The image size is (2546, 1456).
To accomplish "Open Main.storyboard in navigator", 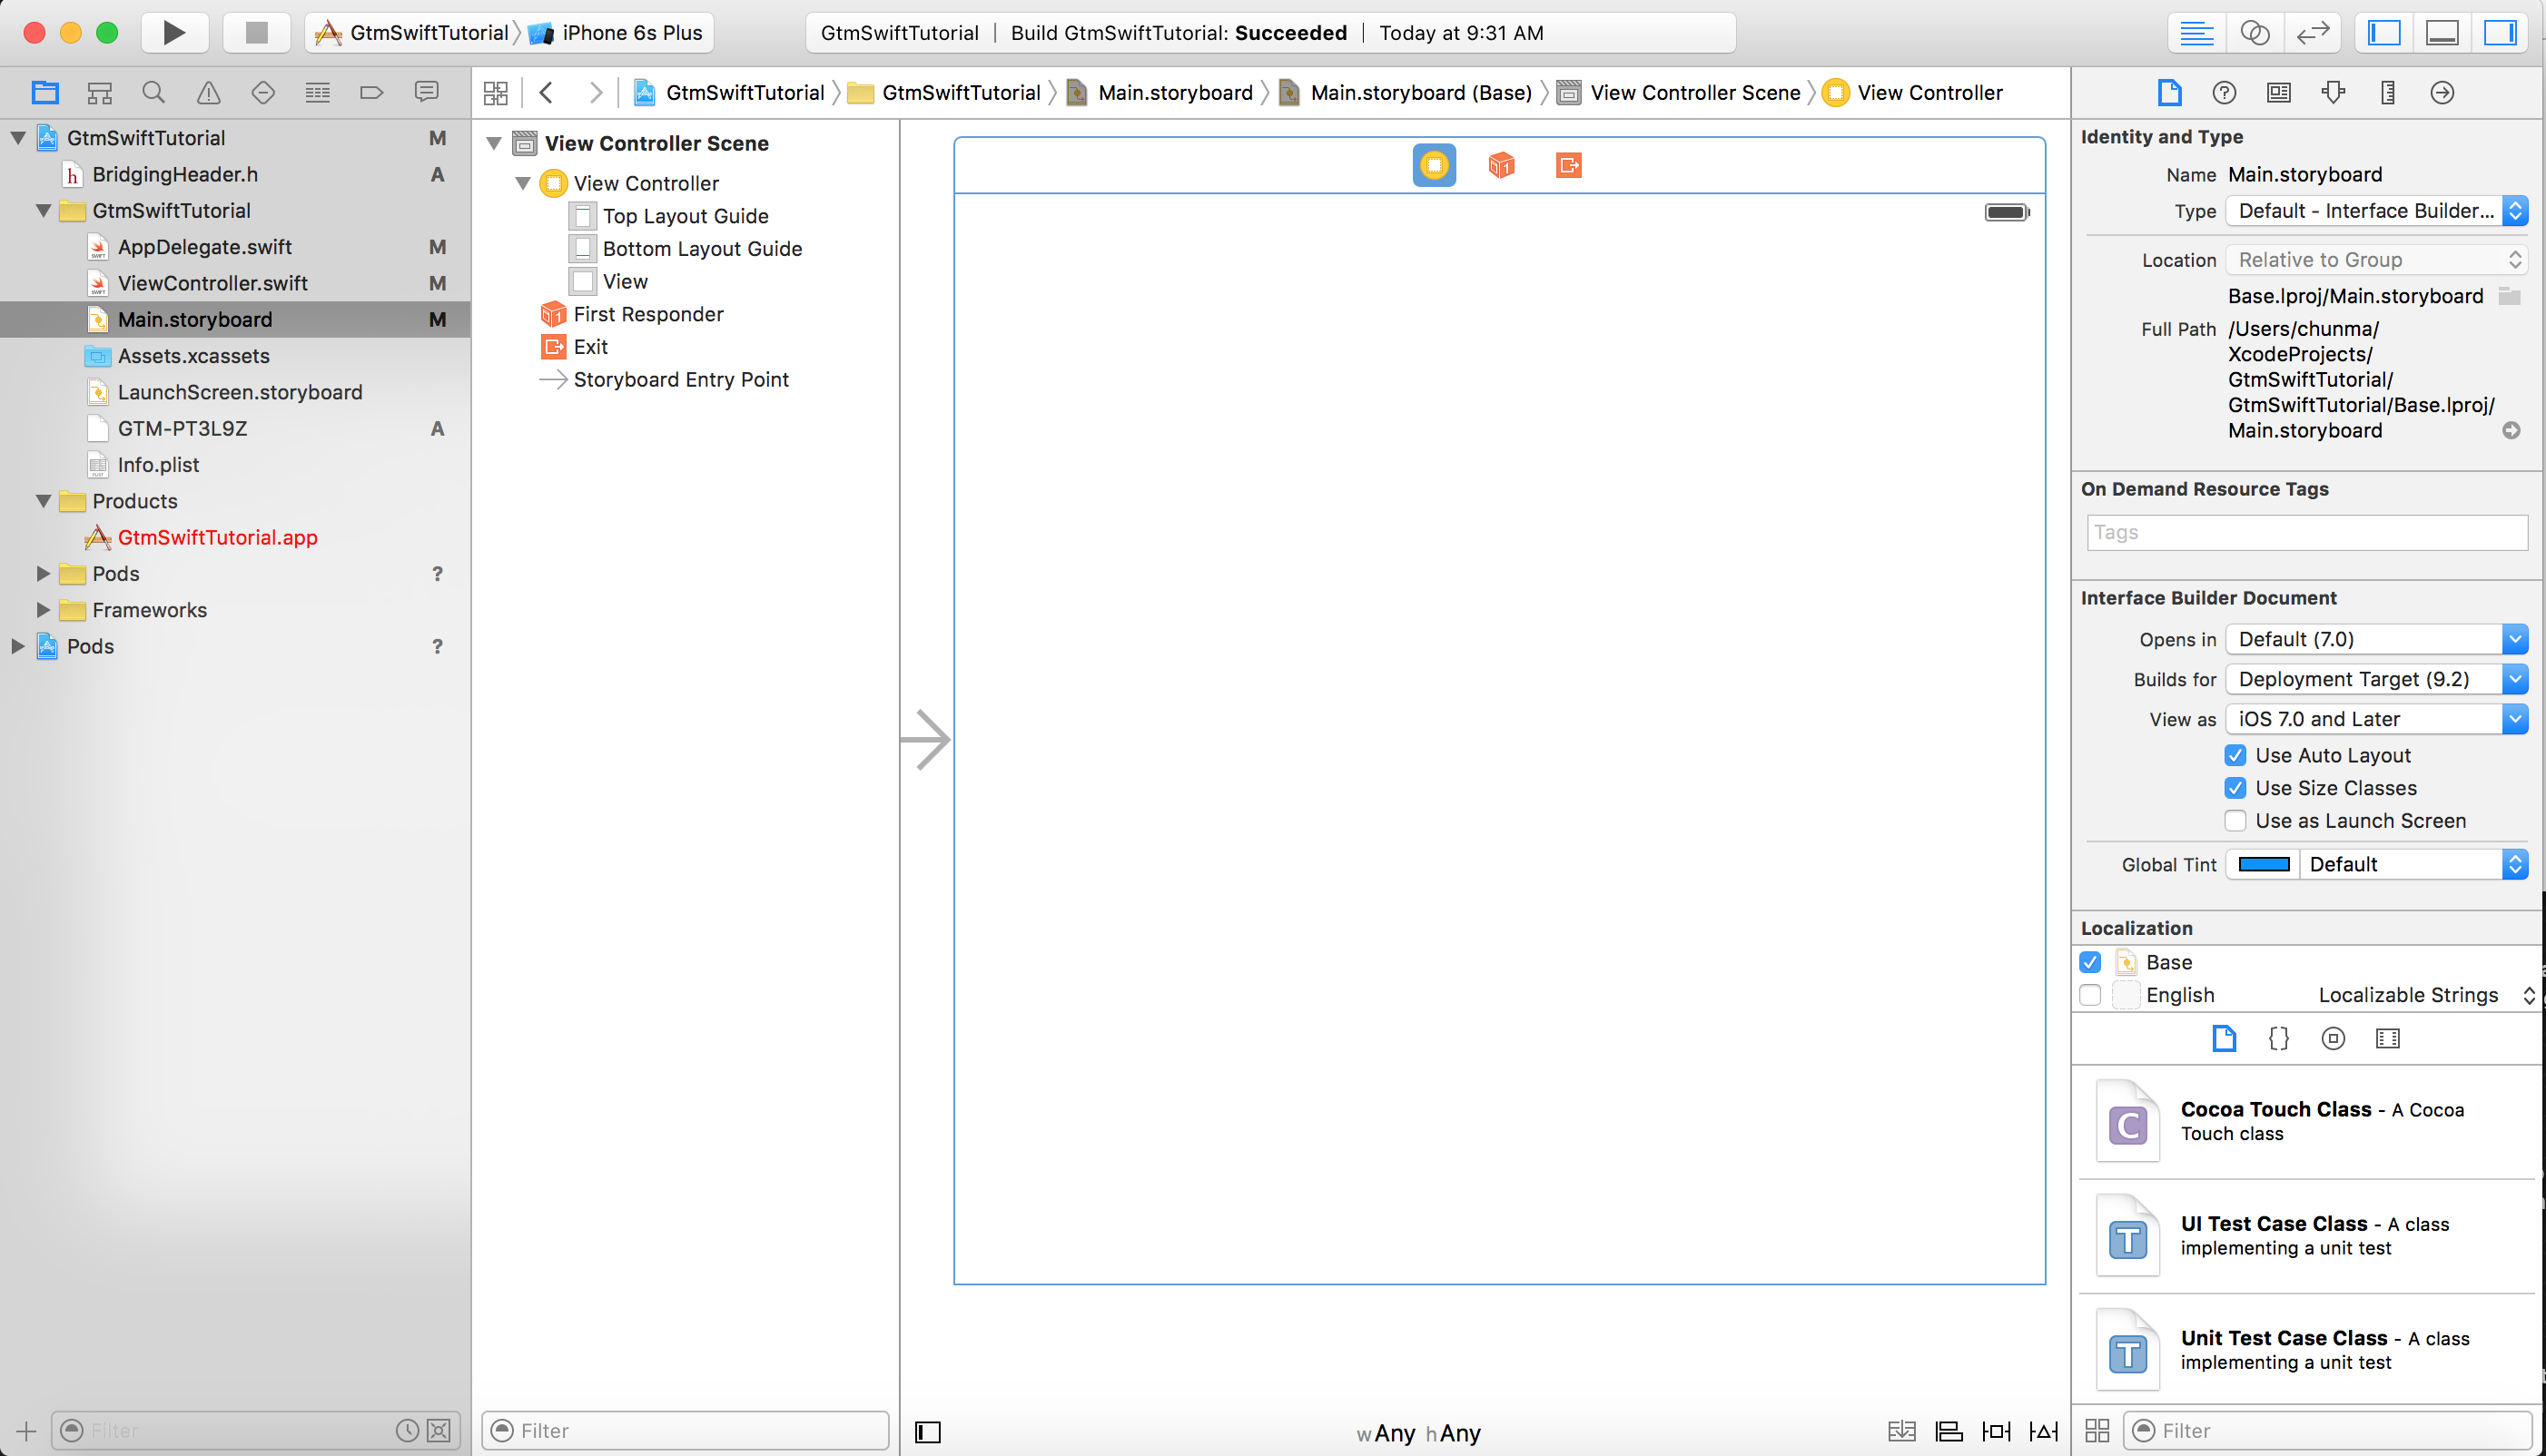I will pyautogui.click(x=194, y=318).
